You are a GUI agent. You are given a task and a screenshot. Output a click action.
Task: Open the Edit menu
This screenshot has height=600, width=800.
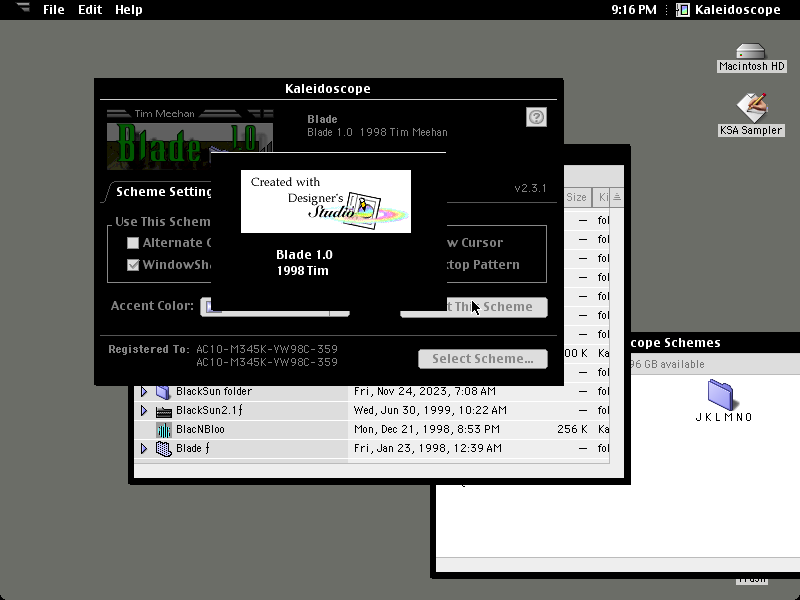[x=90, y=10]
